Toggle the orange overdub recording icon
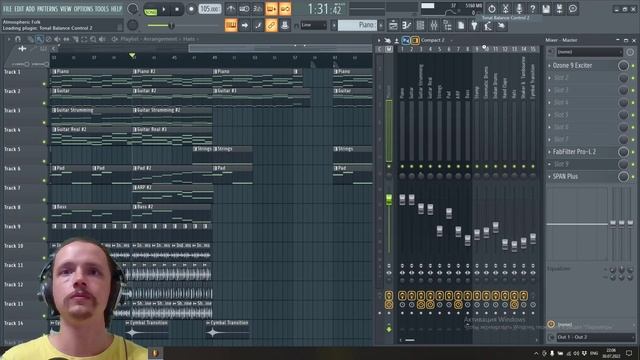This screenshot has width=640, height=360. (x=271, y=9)
